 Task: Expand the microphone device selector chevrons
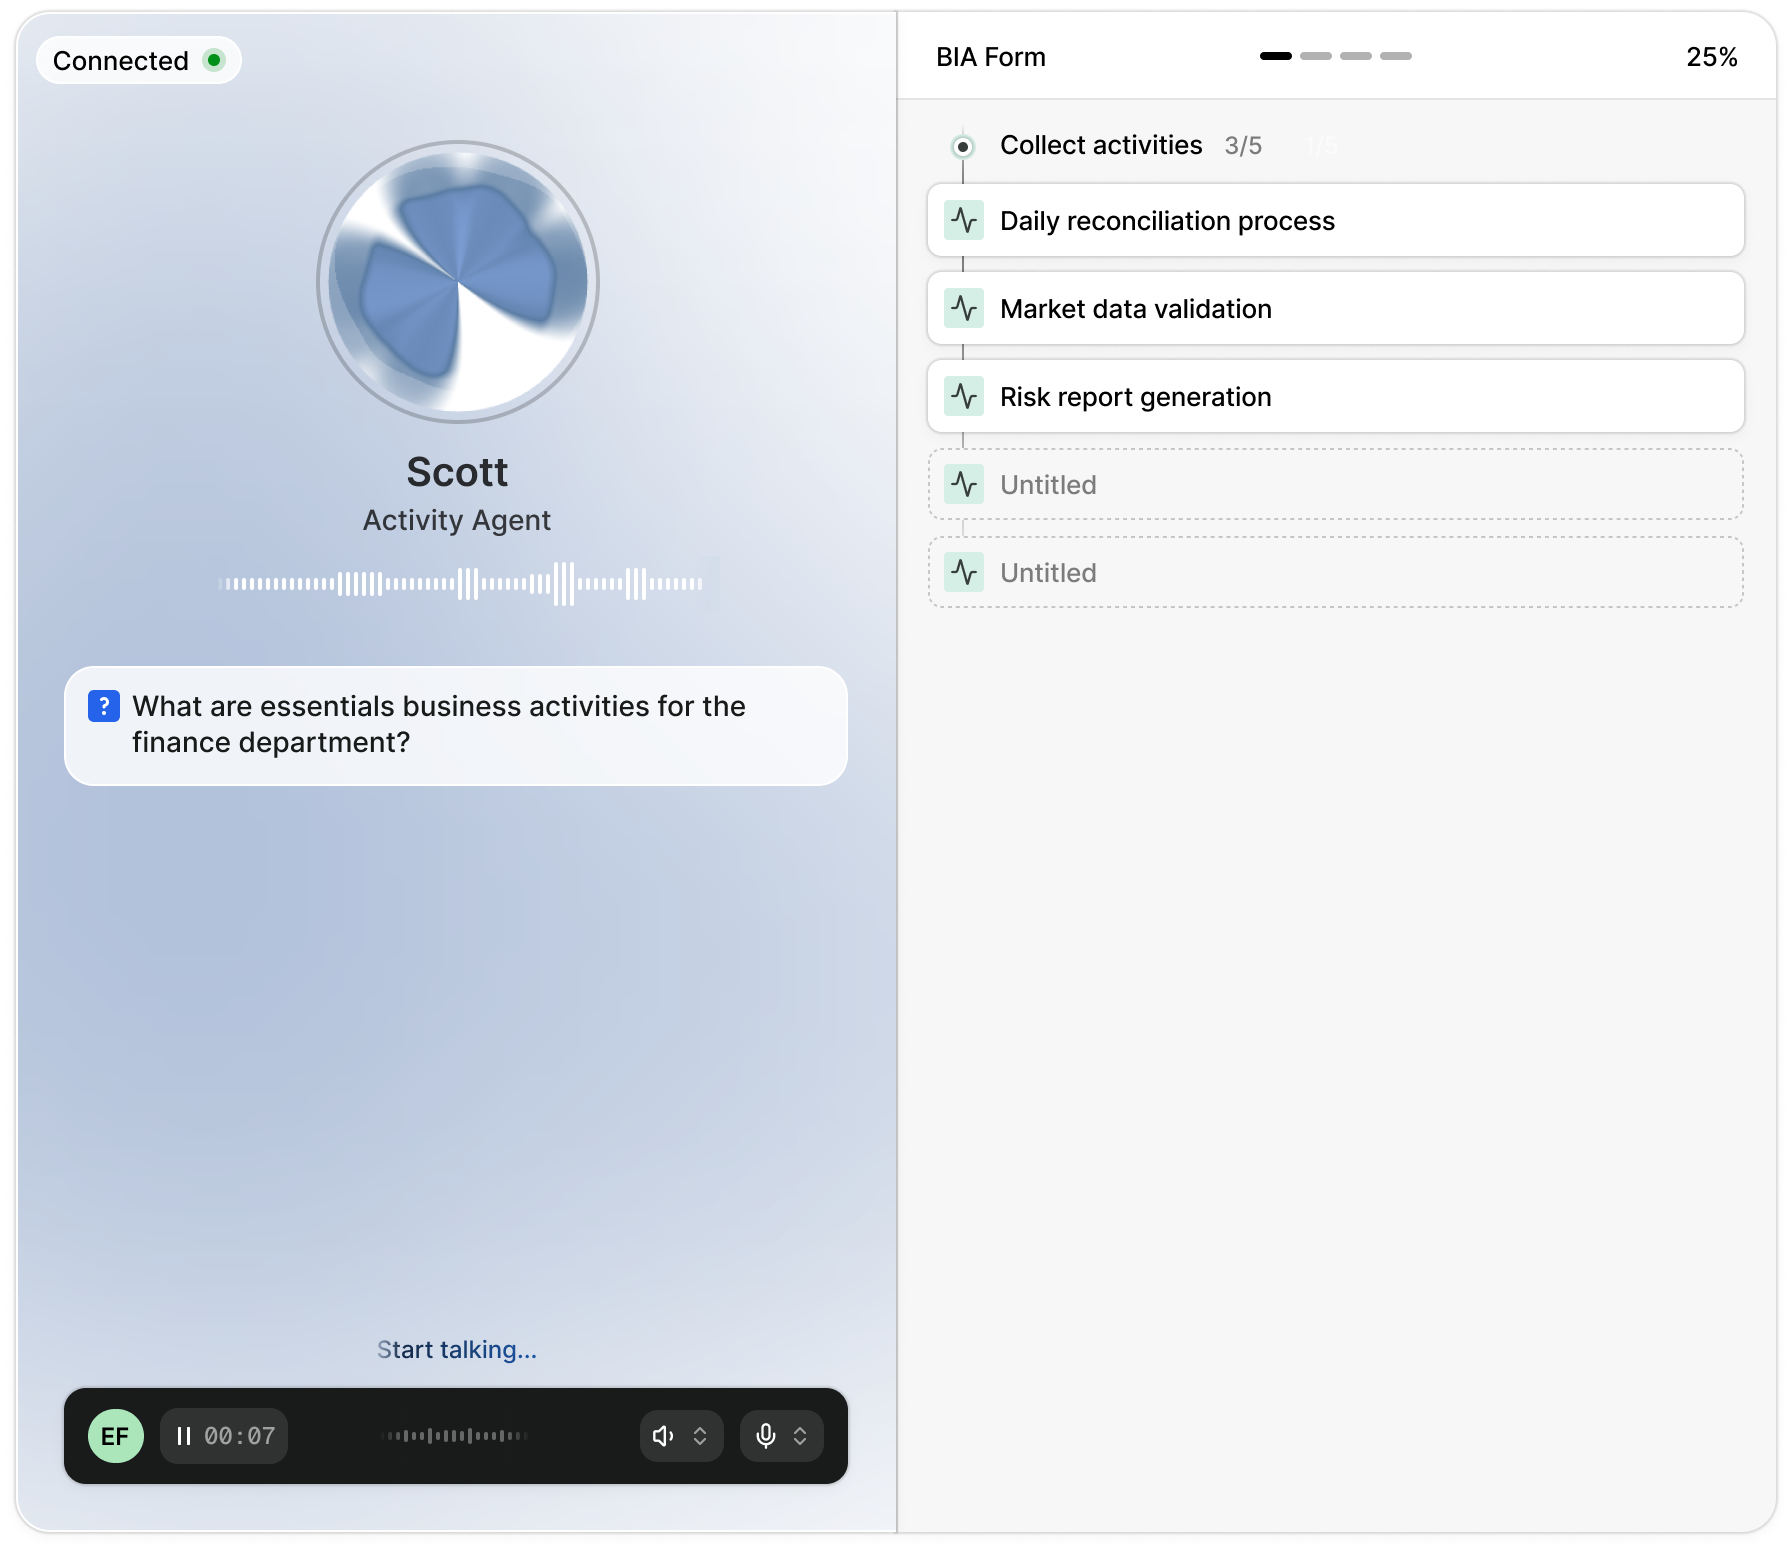(800, 1436)
